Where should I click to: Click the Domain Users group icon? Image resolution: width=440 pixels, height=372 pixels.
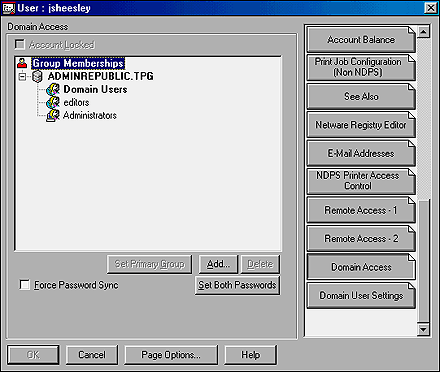pyautogui.click(x=53, y=89)
